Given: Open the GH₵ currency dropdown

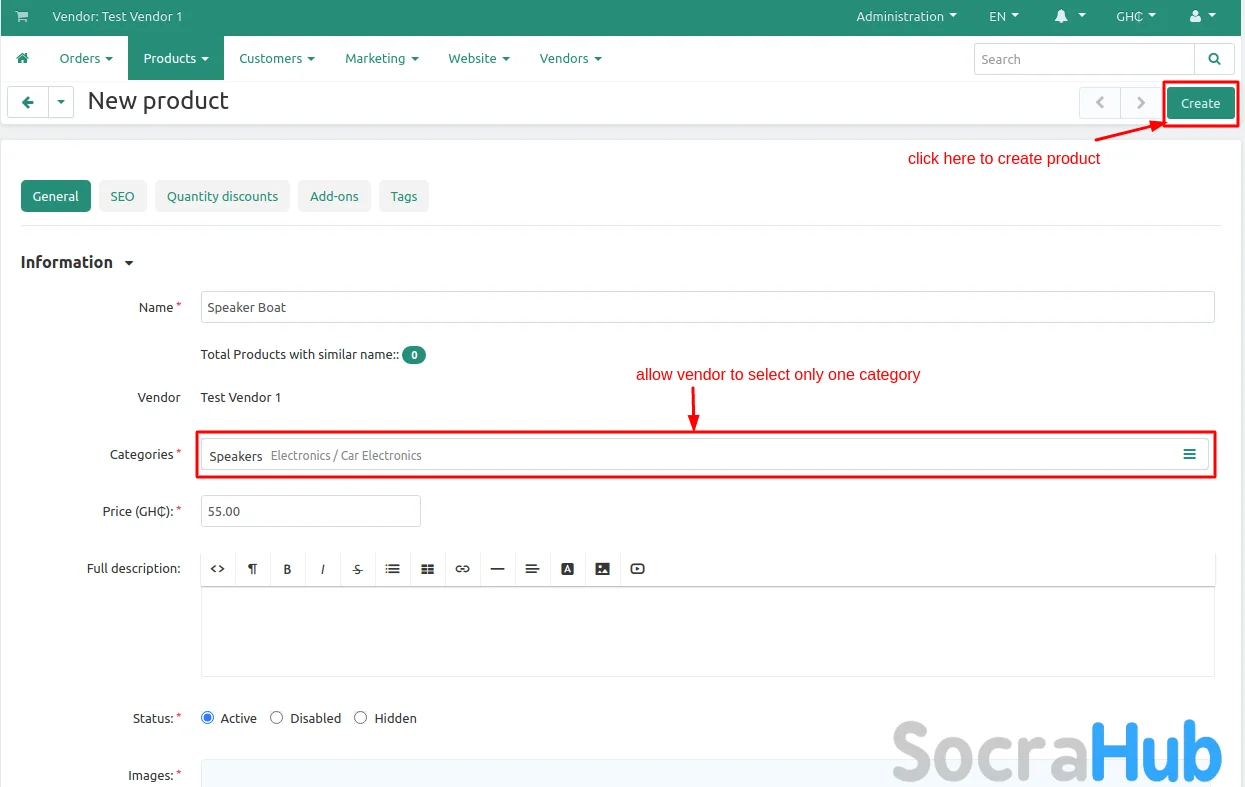Looking at the screenshot, I should coord(1136,17).
